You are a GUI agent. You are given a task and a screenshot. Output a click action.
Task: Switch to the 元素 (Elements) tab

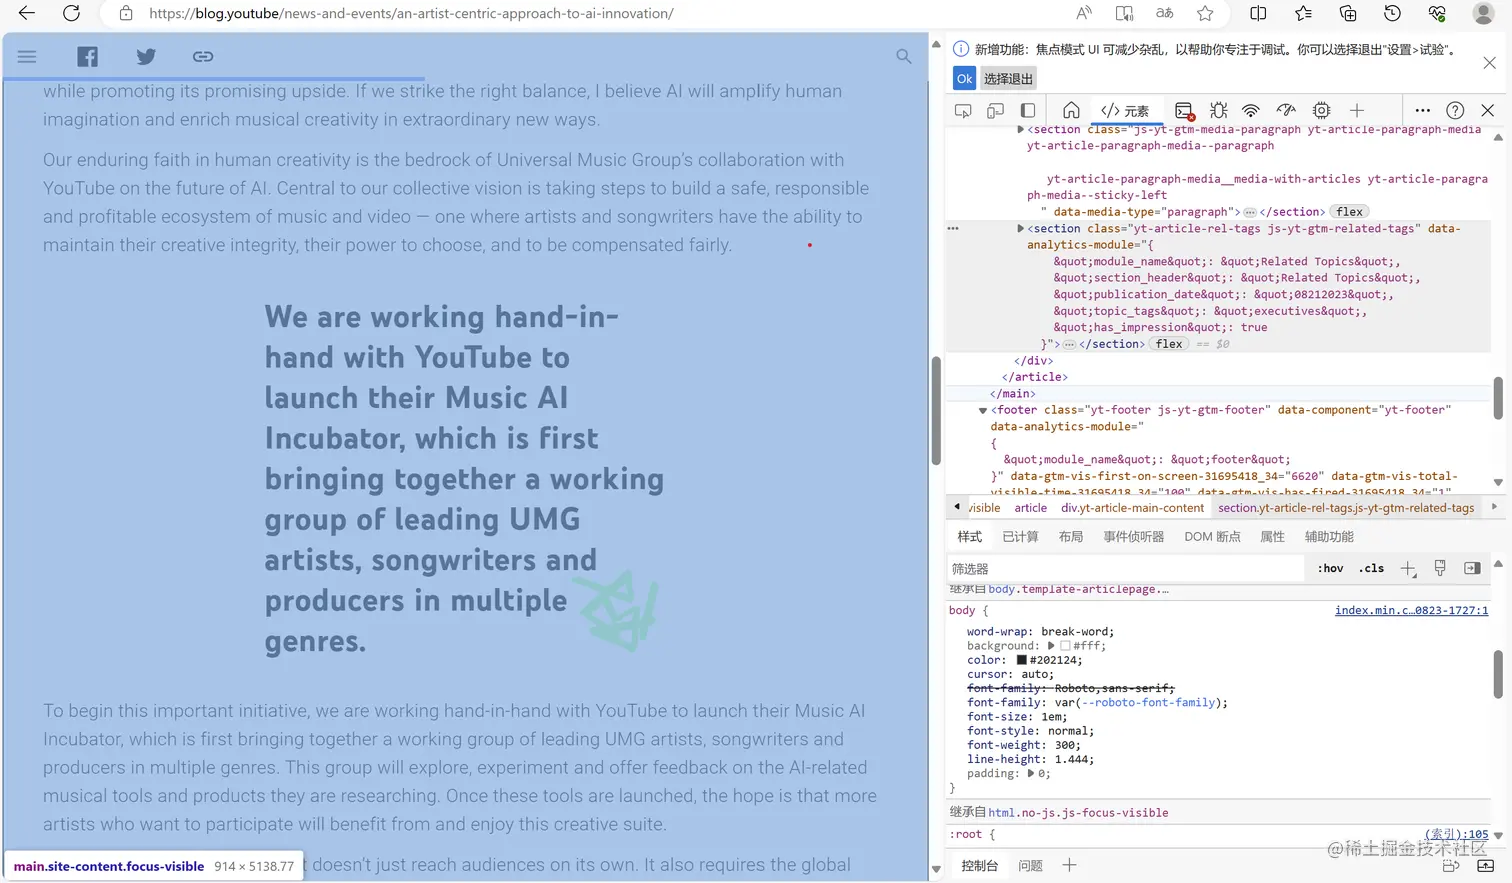pyautogui.click(x=1125, y=110)
